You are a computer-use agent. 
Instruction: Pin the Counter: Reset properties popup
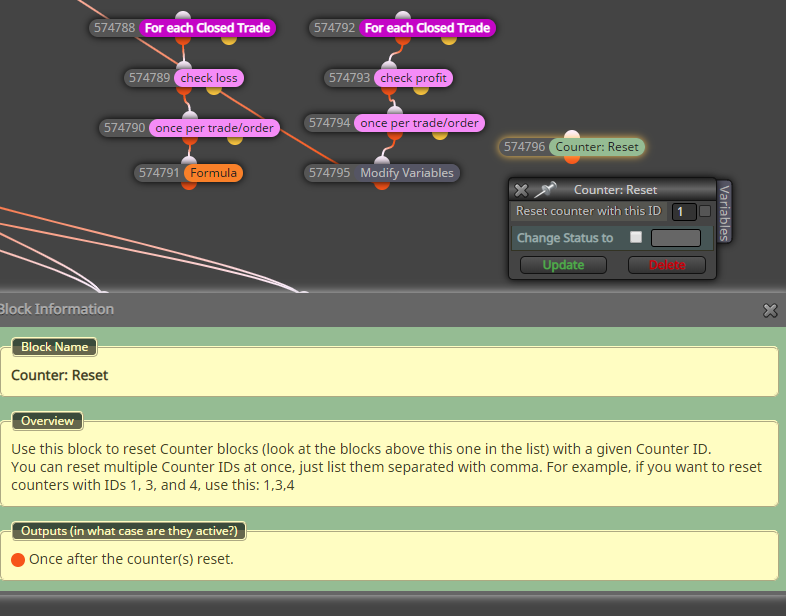(545, 190)
